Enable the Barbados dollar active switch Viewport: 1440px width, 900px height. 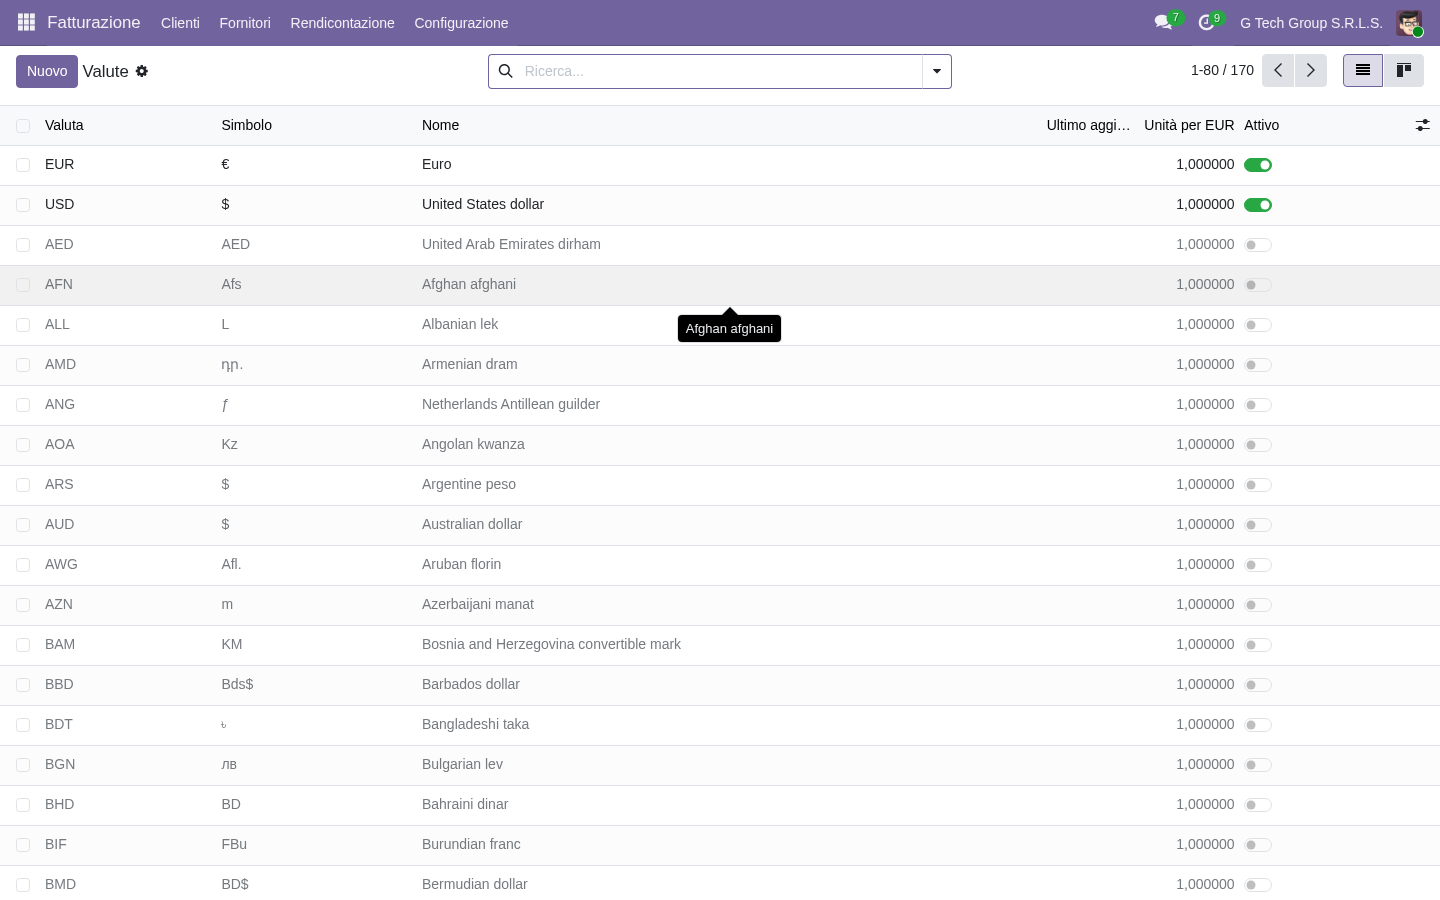click(1258, 685)
